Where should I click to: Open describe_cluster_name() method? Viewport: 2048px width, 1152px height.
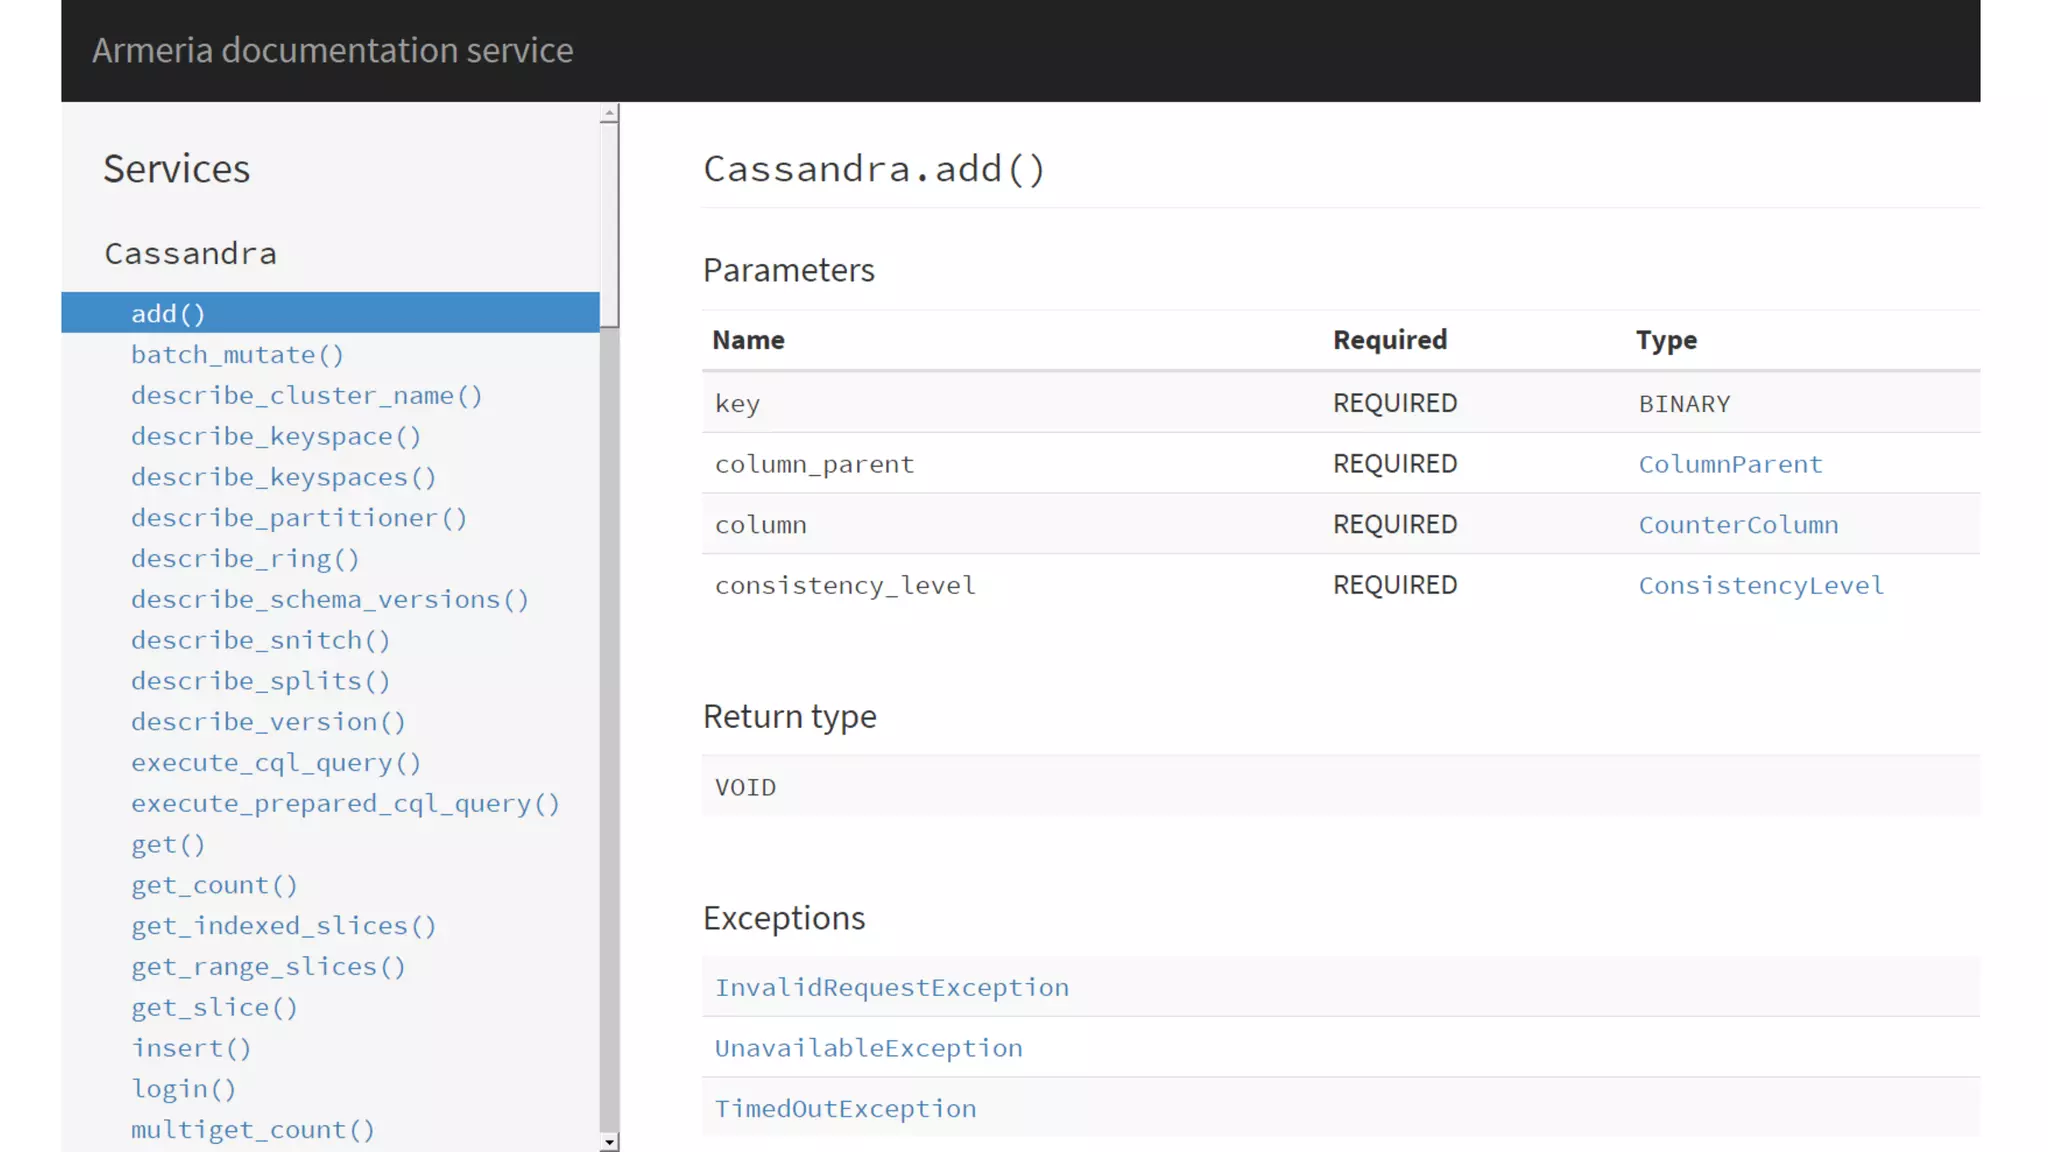pos(306,396)
